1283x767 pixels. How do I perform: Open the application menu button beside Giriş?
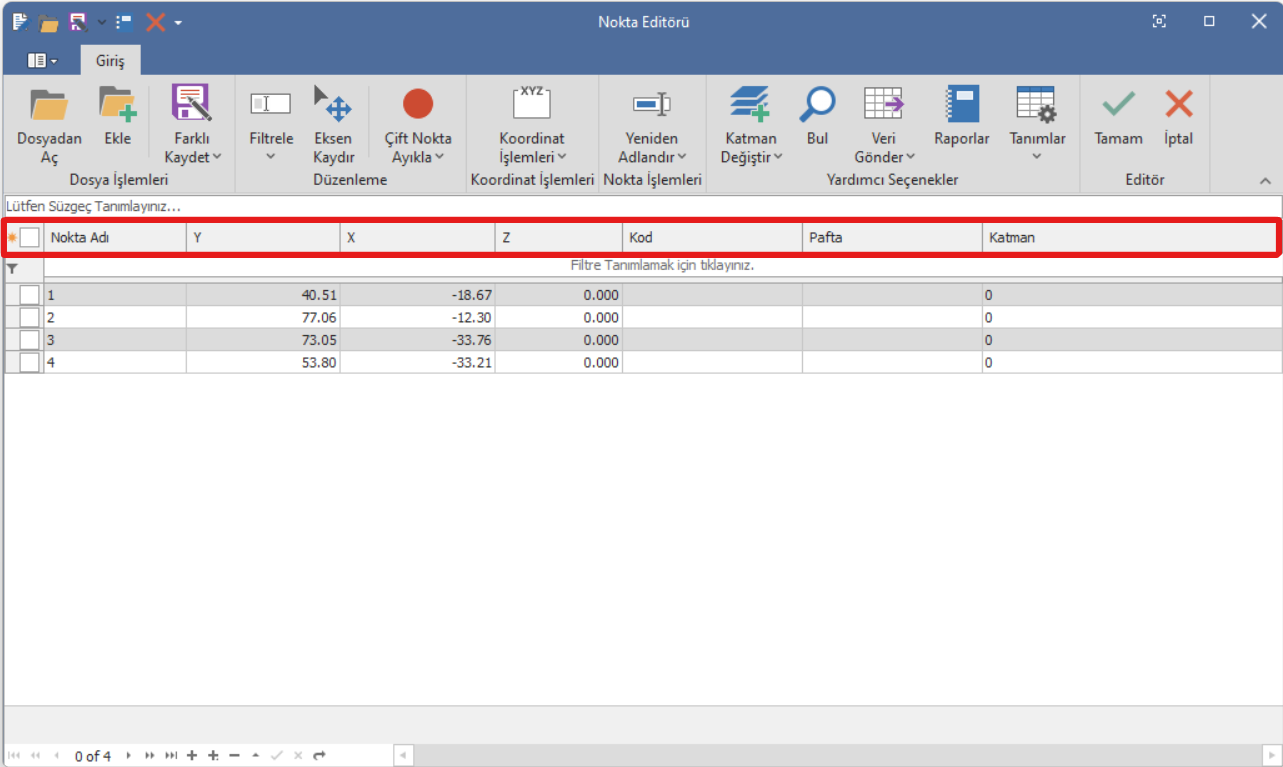pyautogui.click(x=42, y=60)
